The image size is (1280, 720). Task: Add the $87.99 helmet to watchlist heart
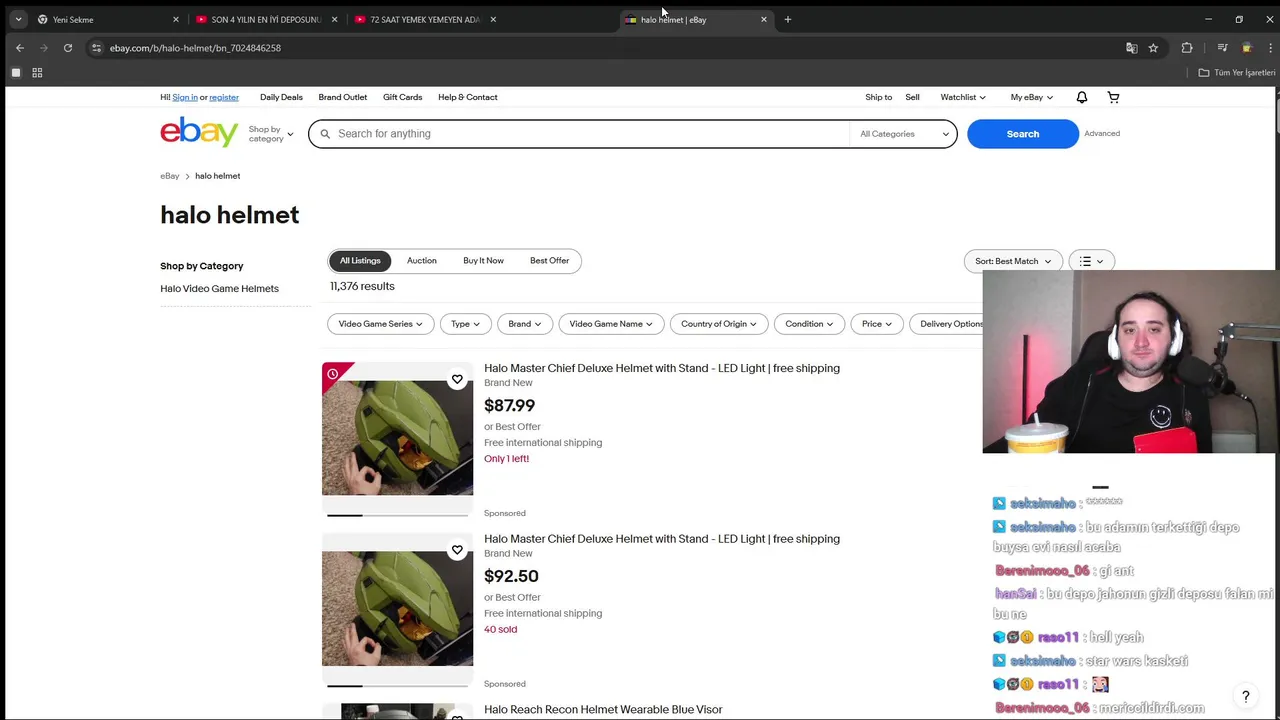tap(457, 379)
